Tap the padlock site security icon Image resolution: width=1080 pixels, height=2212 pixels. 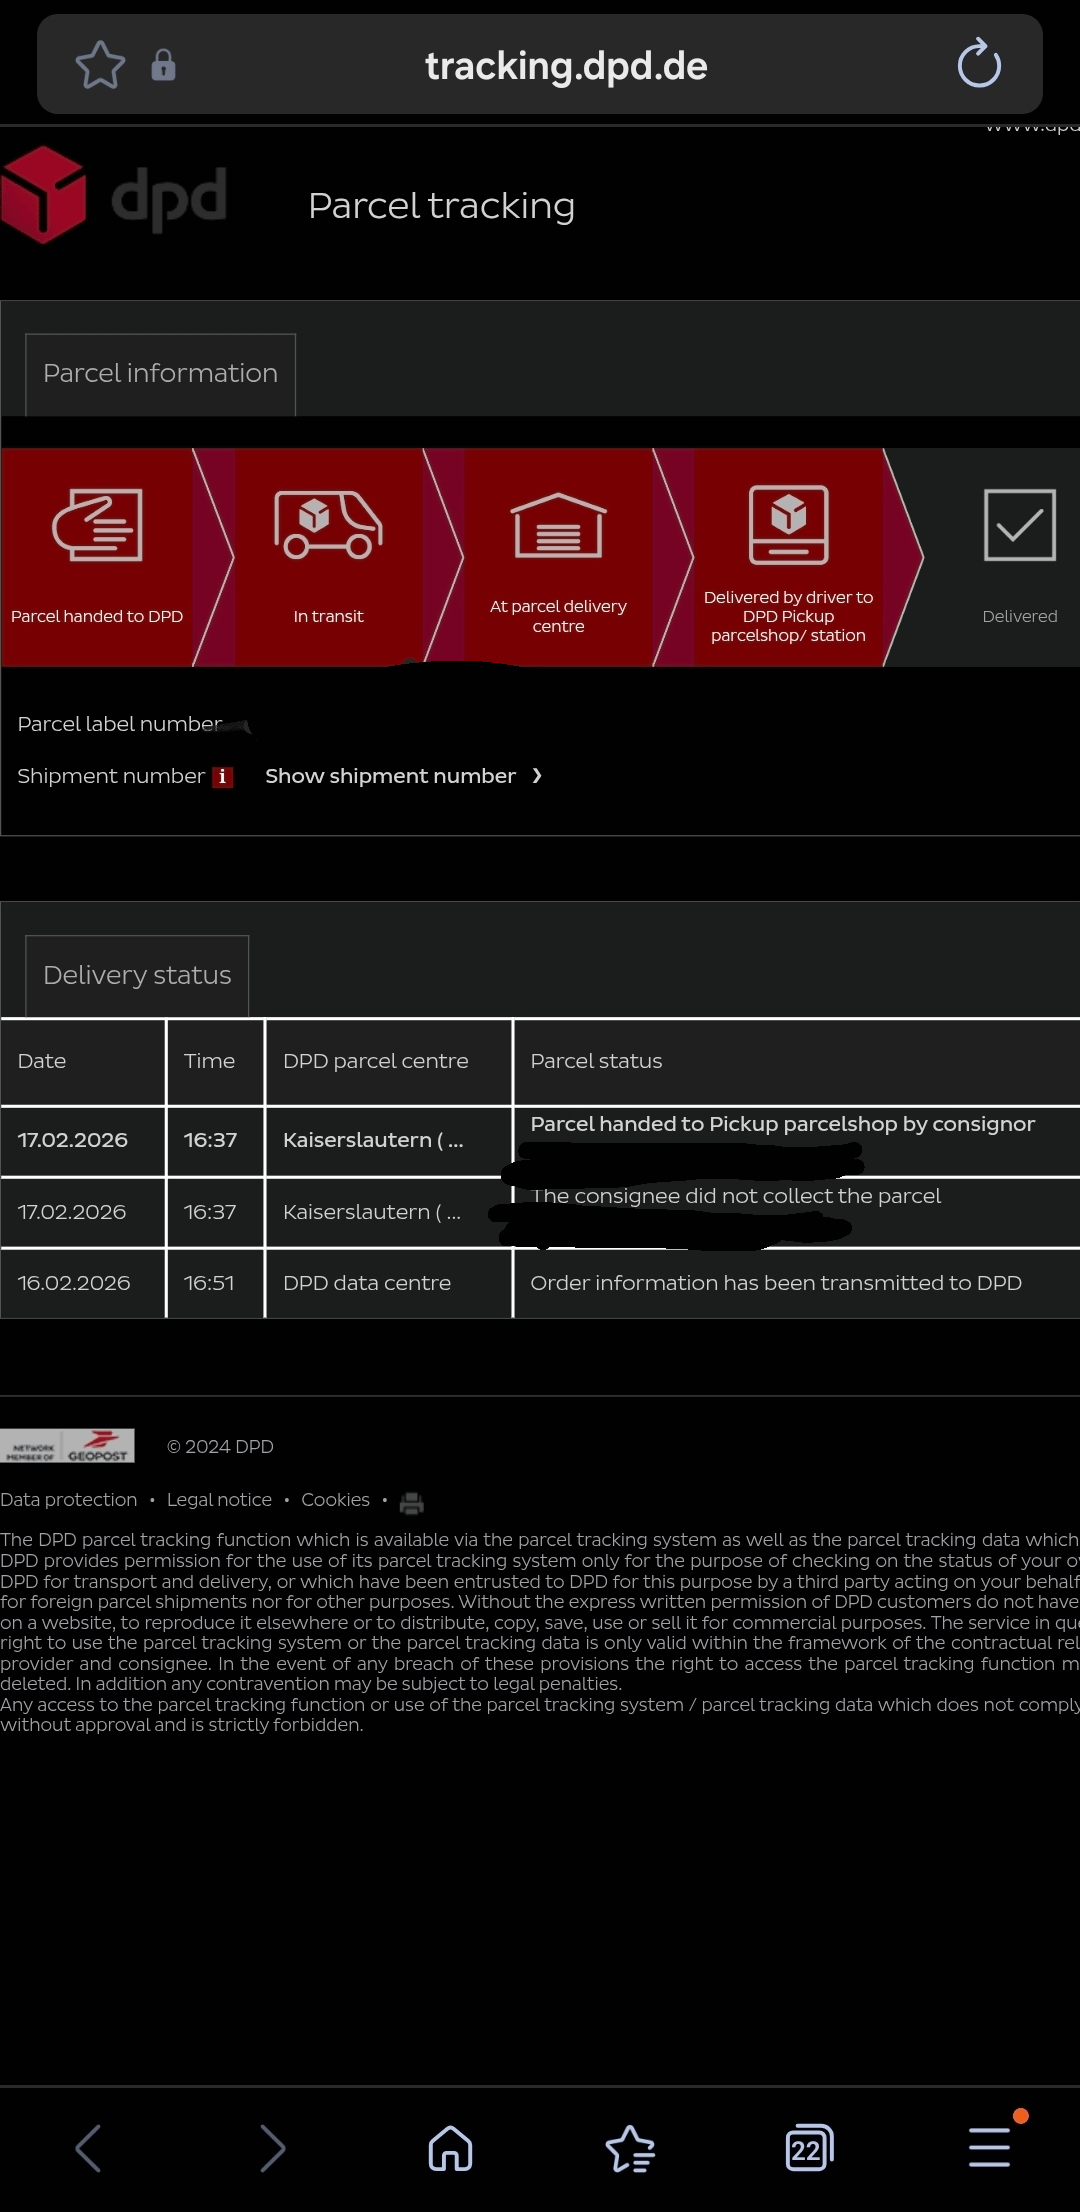point(163,66)
